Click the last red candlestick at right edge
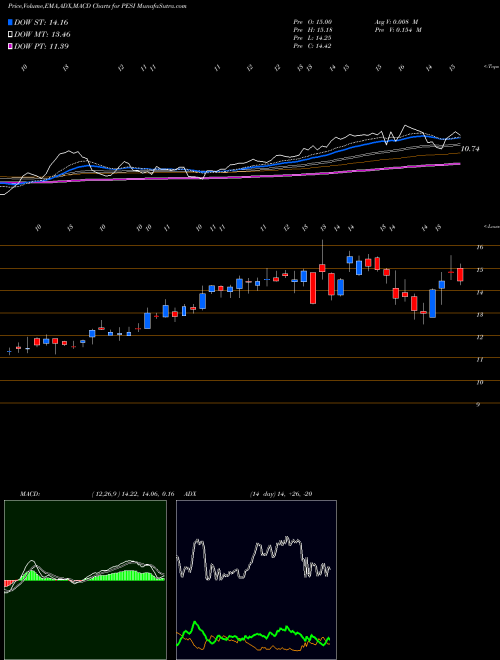This screenshot has width=500, height=660. point(460,274)
